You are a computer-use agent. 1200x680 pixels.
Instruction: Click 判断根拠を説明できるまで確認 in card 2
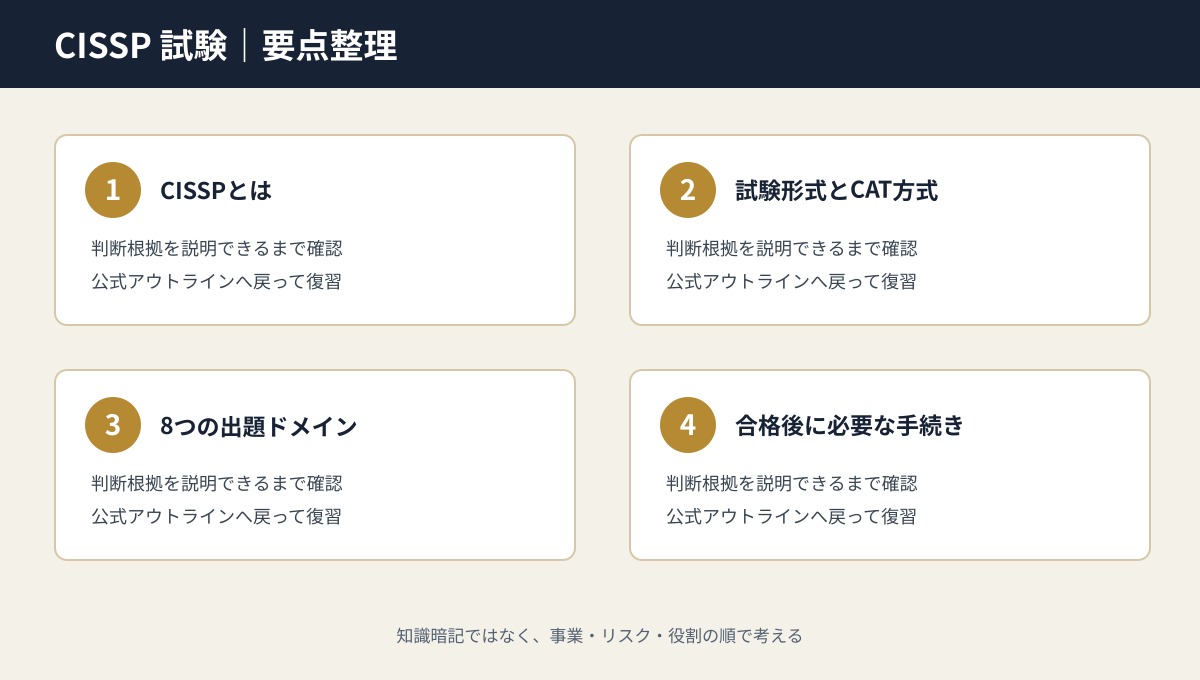[x=792, y=248]
